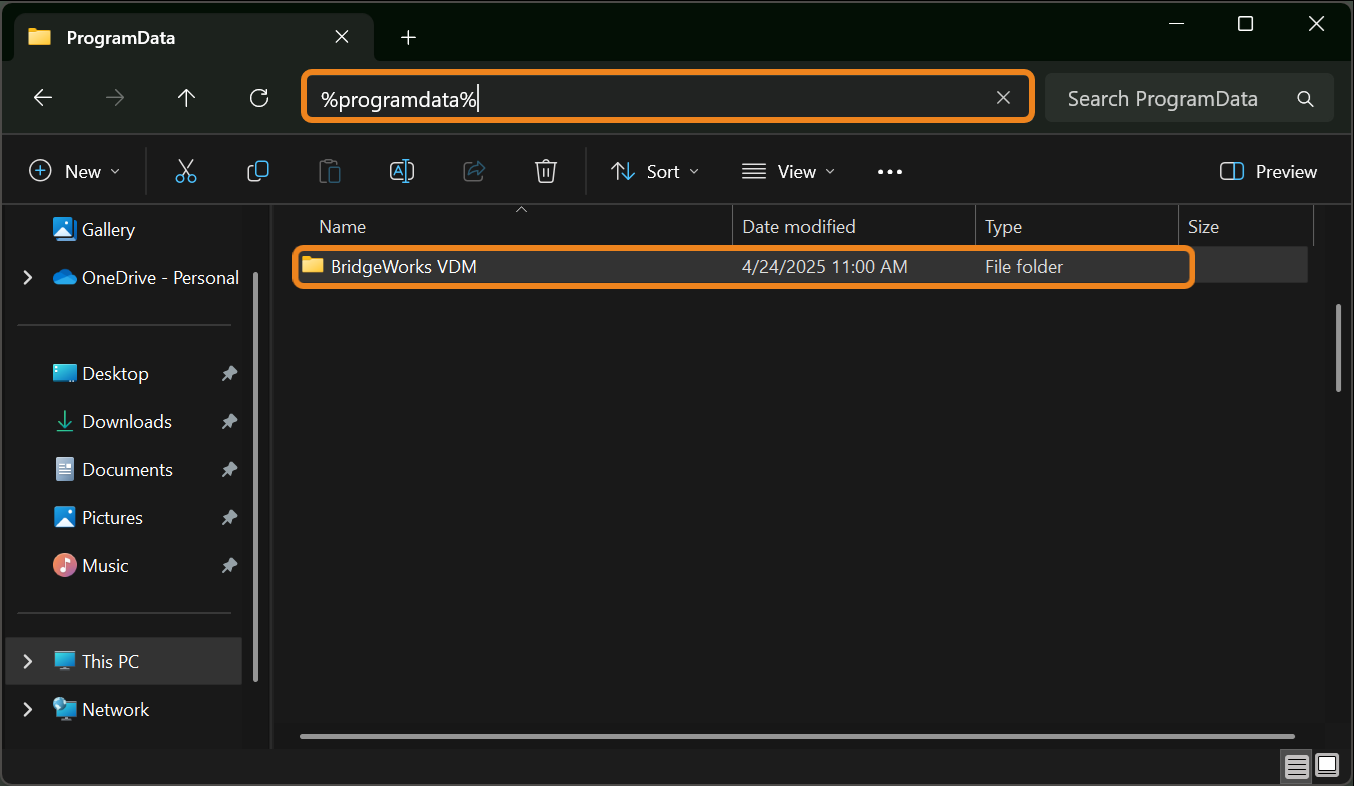
Task: Click the File folder type cell
Action: coord(1024,266)
